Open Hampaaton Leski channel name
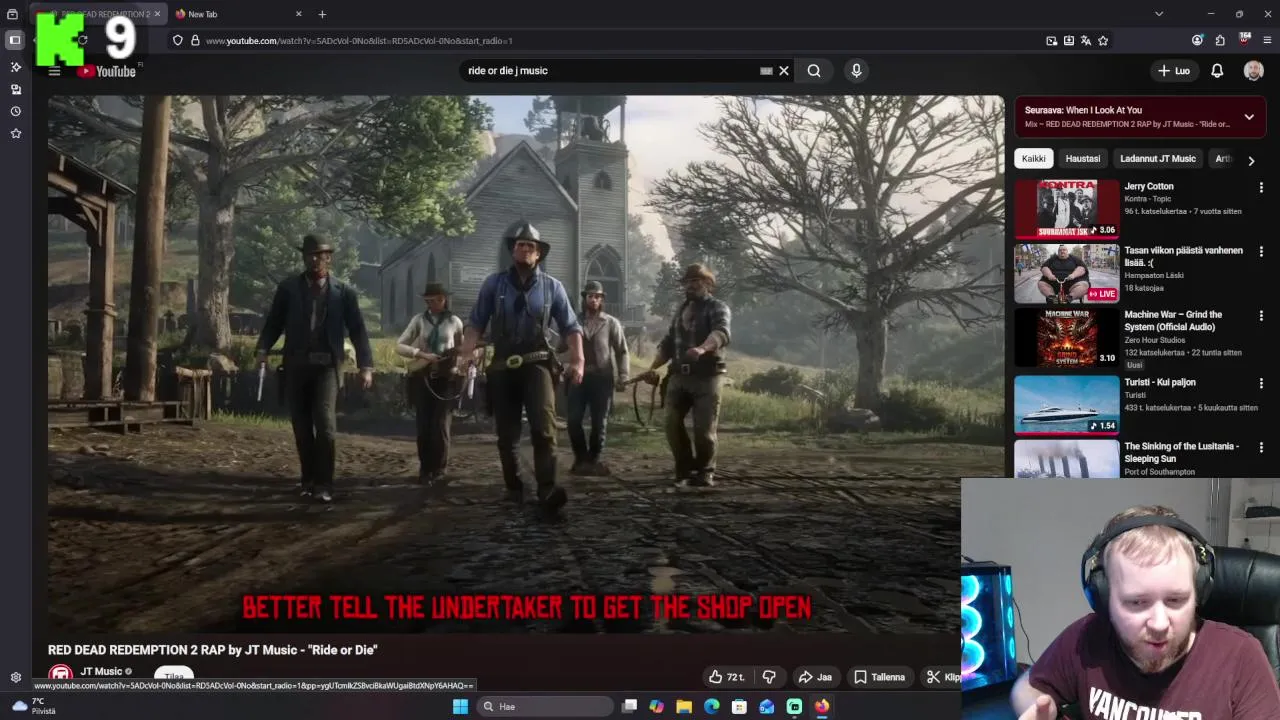The width and height of the screenshot is (1280, 720). pyautogui.click(x=1154, y=275)
